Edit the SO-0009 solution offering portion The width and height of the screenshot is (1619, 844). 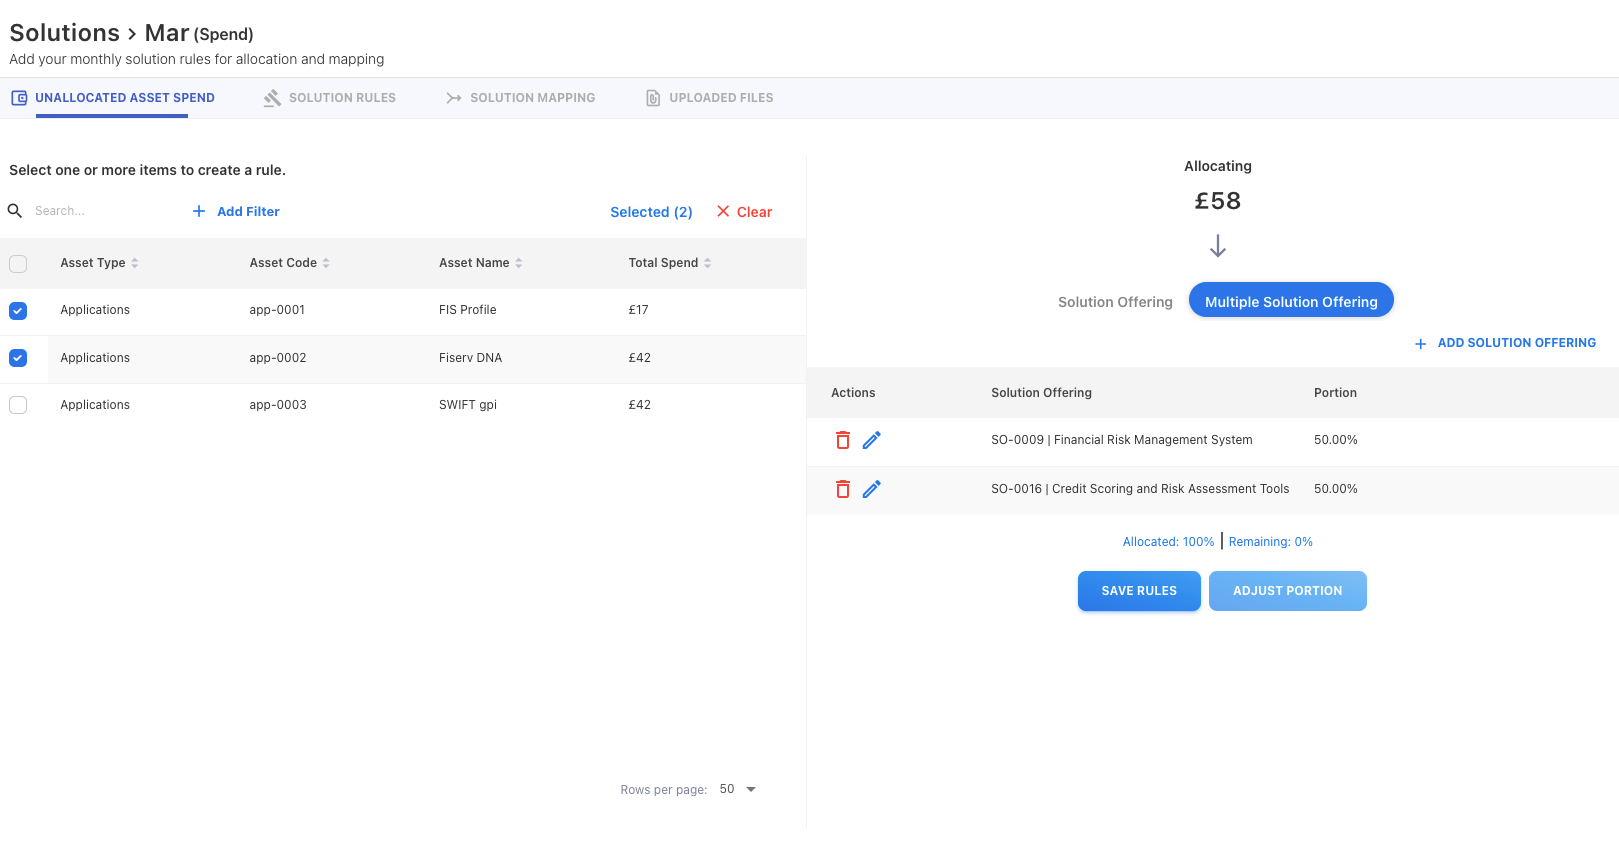pyautogui.click(x=872, y=440)
